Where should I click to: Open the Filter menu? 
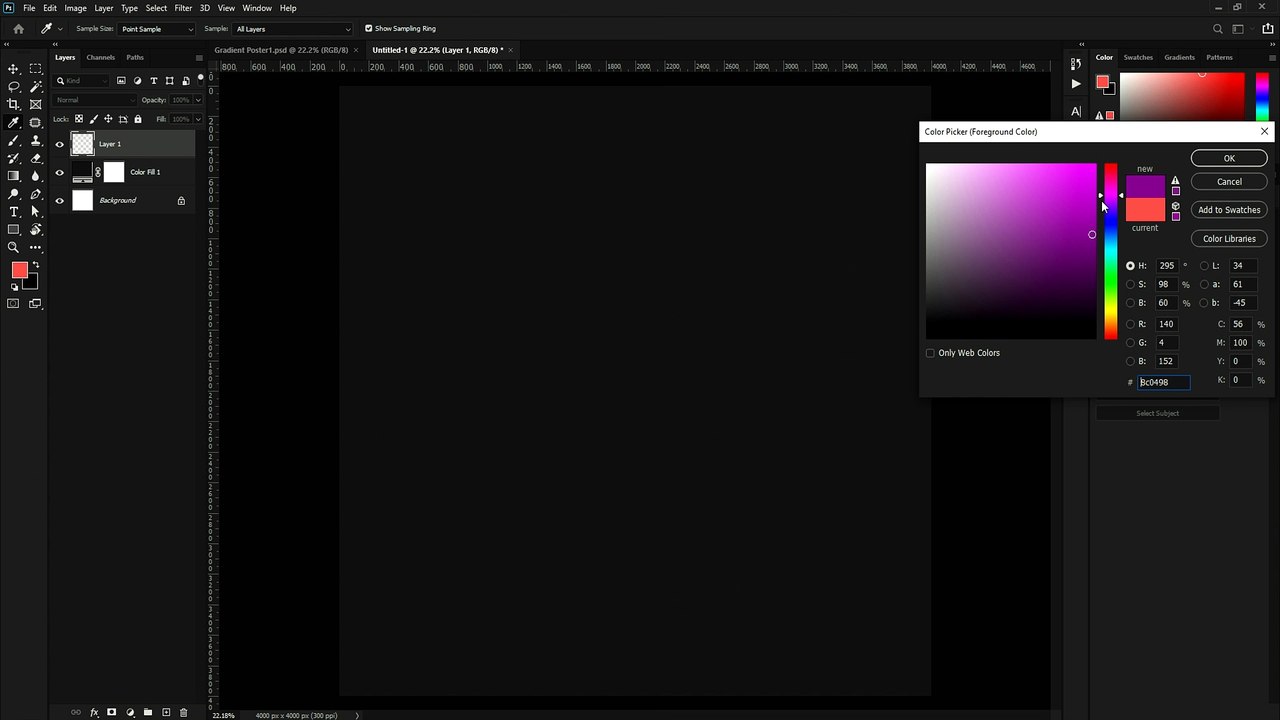(183, 8)
